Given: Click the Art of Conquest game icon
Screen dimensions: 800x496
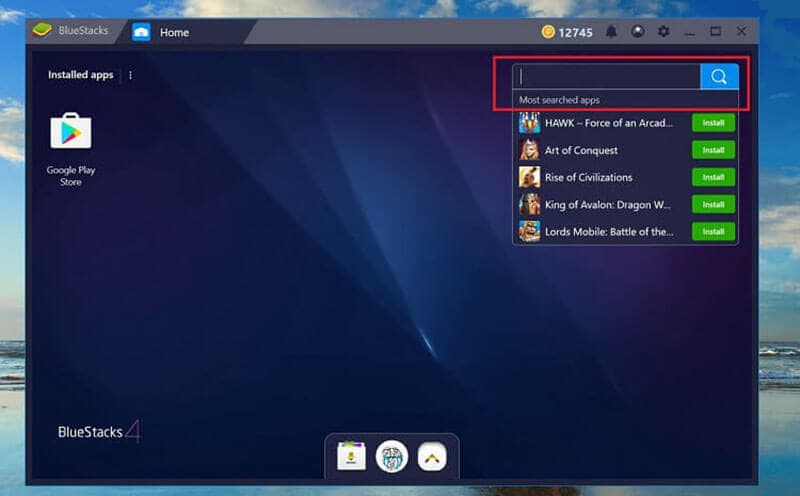Looking at the screenshot, I should pos(530,150).
